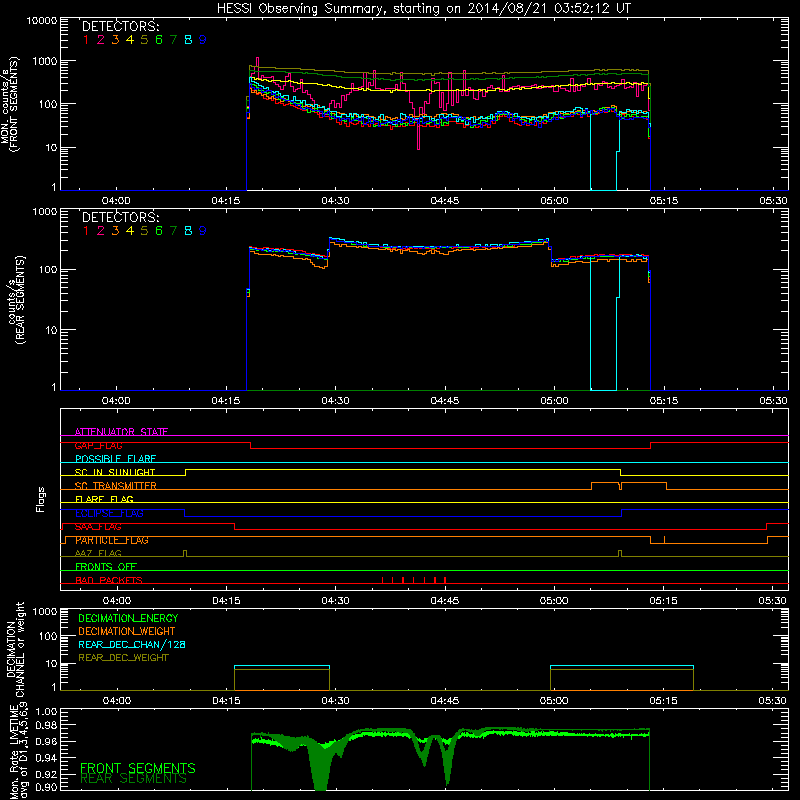Click the AAZ_FLAG label

point(98,554)
